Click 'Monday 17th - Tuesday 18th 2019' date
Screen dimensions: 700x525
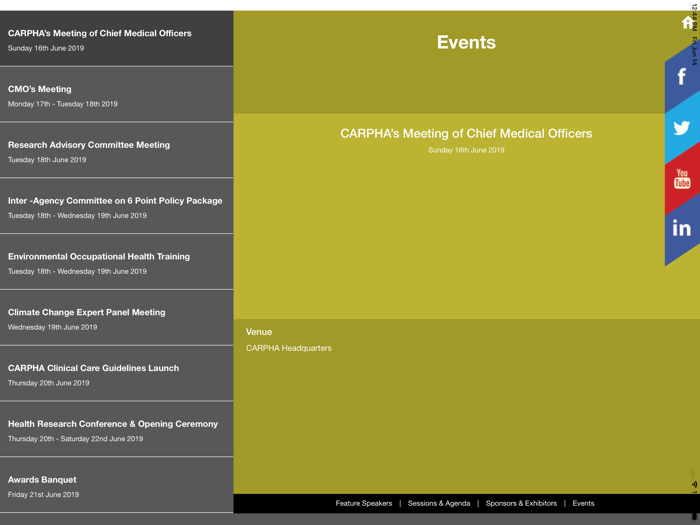[62, 104]
